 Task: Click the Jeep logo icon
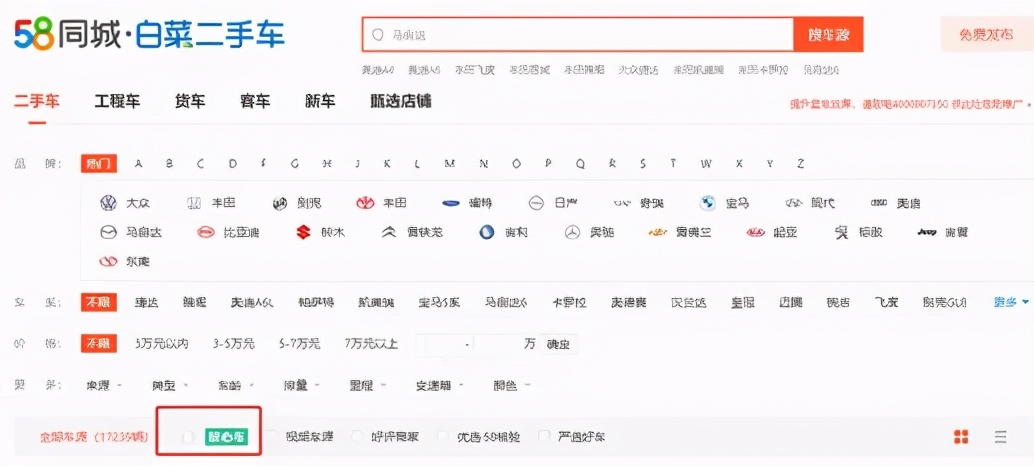[x=927, y=232]
